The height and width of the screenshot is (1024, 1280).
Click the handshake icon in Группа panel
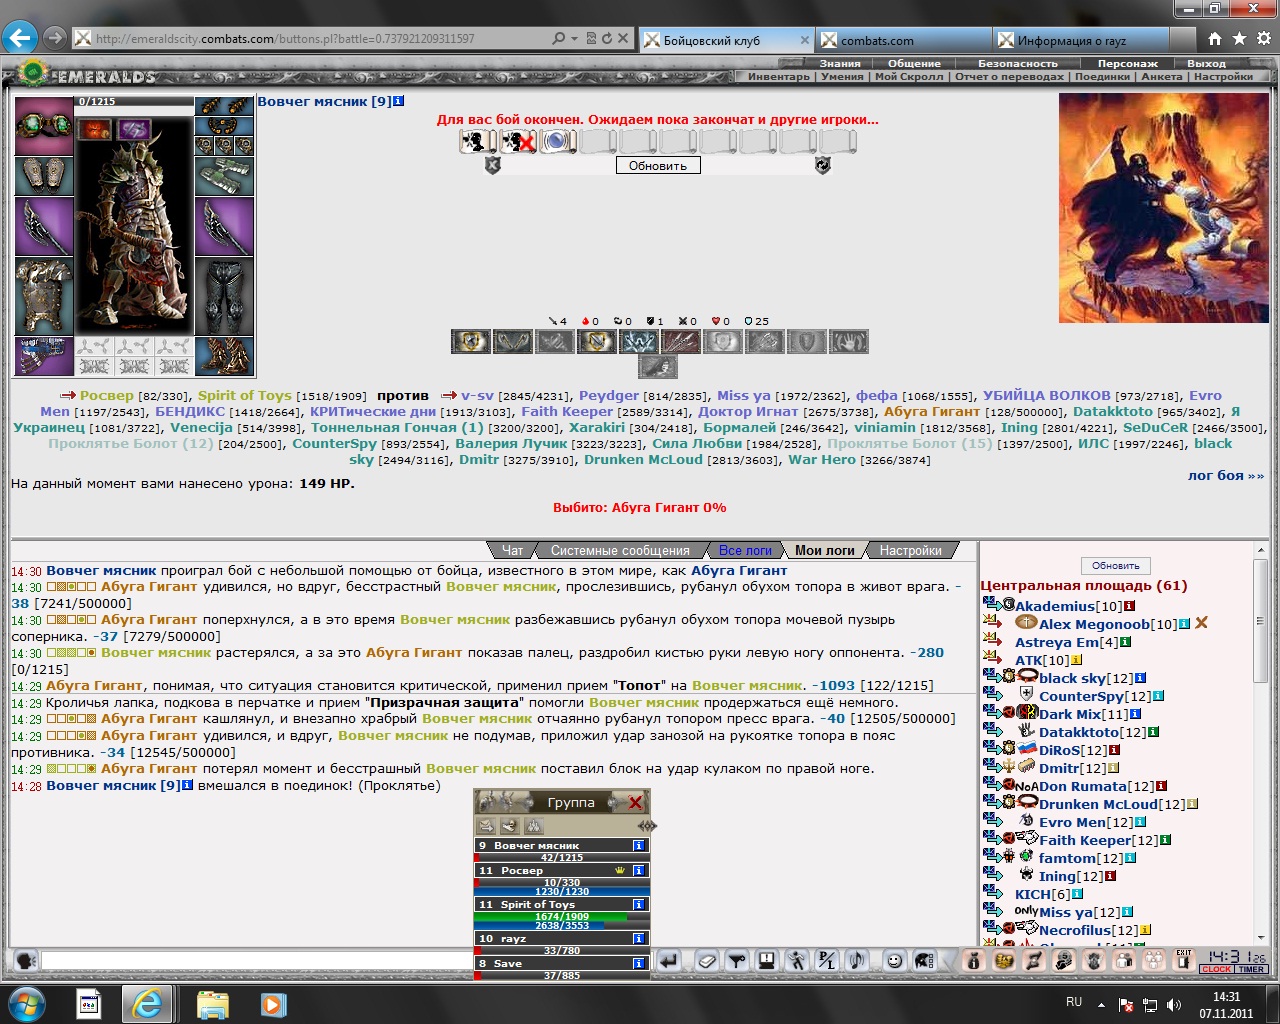pyautogui.click(x=510, y=826)
